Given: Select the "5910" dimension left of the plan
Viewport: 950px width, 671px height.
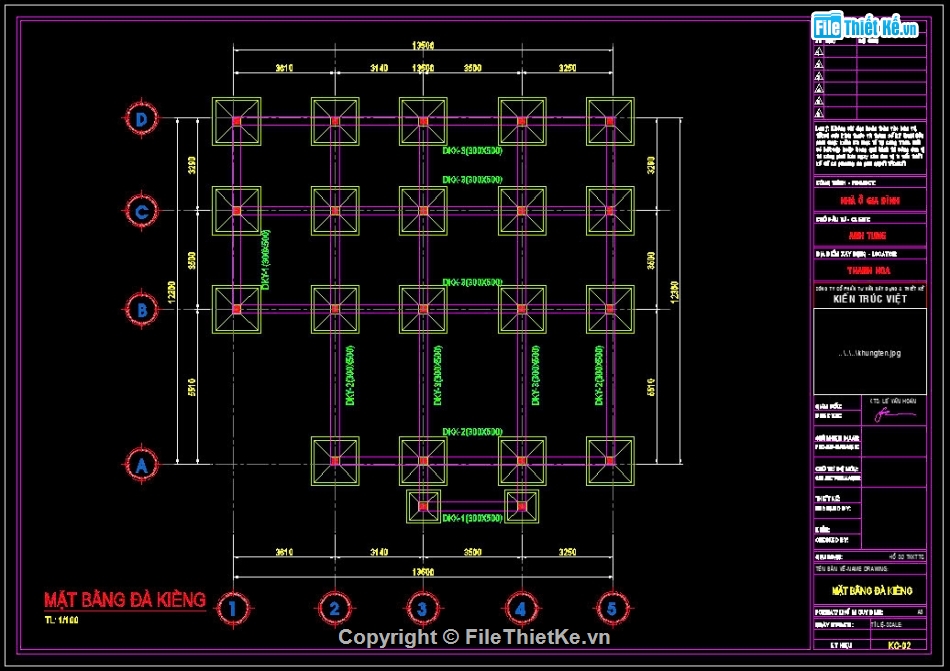Looking at the screenshot, I should [x=192, y=387].
